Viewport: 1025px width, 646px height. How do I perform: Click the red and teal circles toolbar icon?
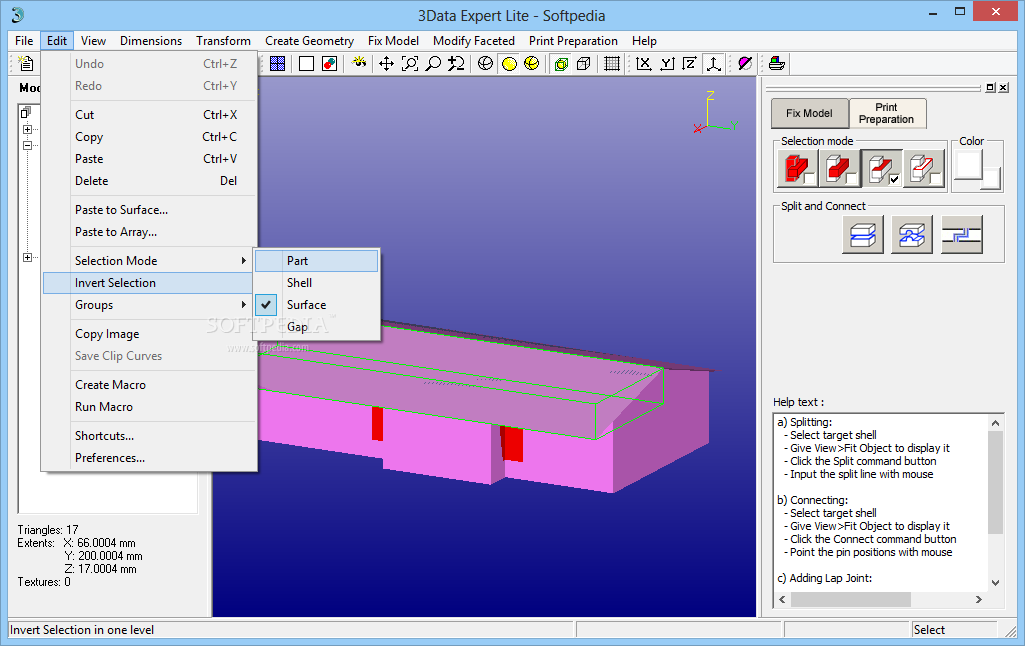(330, 63)
